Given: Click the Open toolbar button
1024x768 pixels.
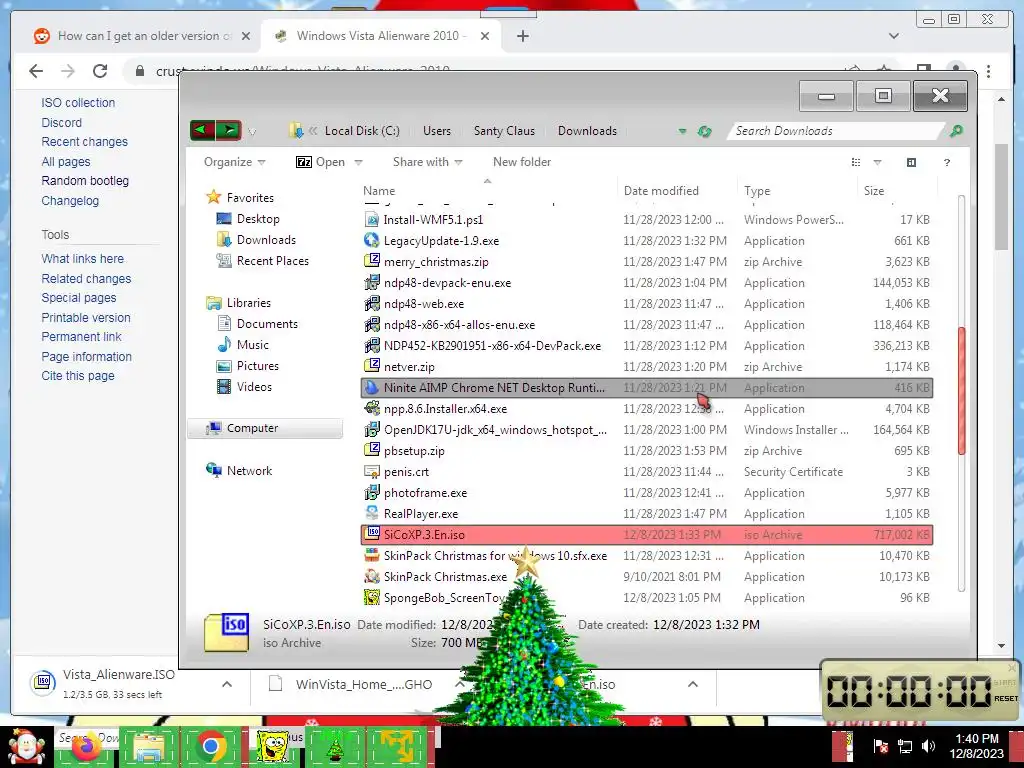Looking at the screenshot, I should [321, 162].
